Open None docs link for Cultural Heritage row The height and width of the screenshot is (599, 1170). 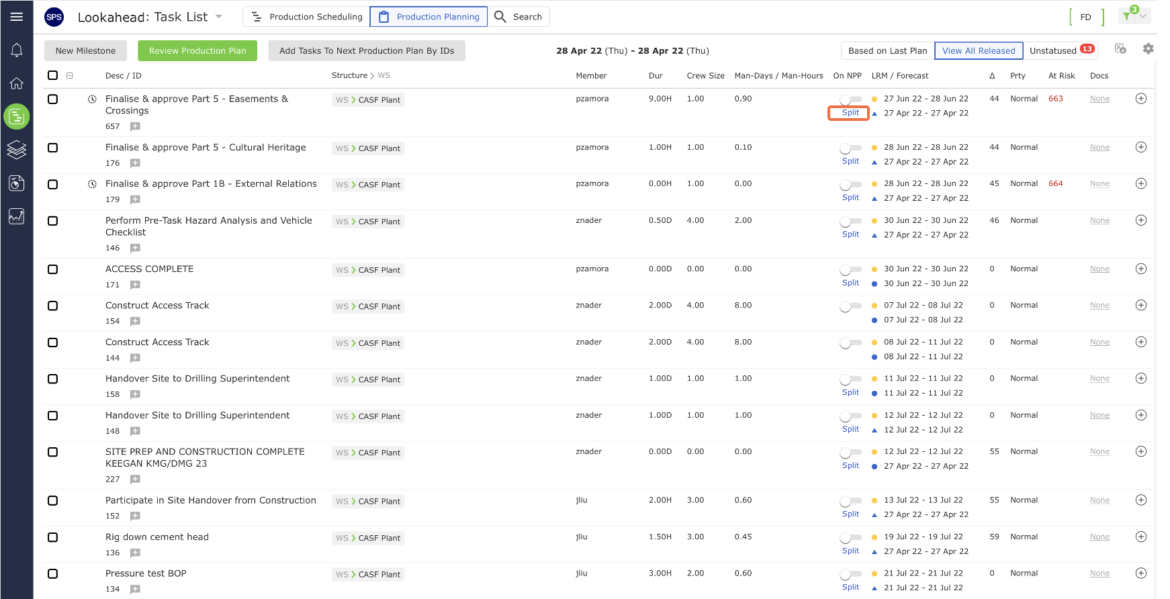(1099, 148)
